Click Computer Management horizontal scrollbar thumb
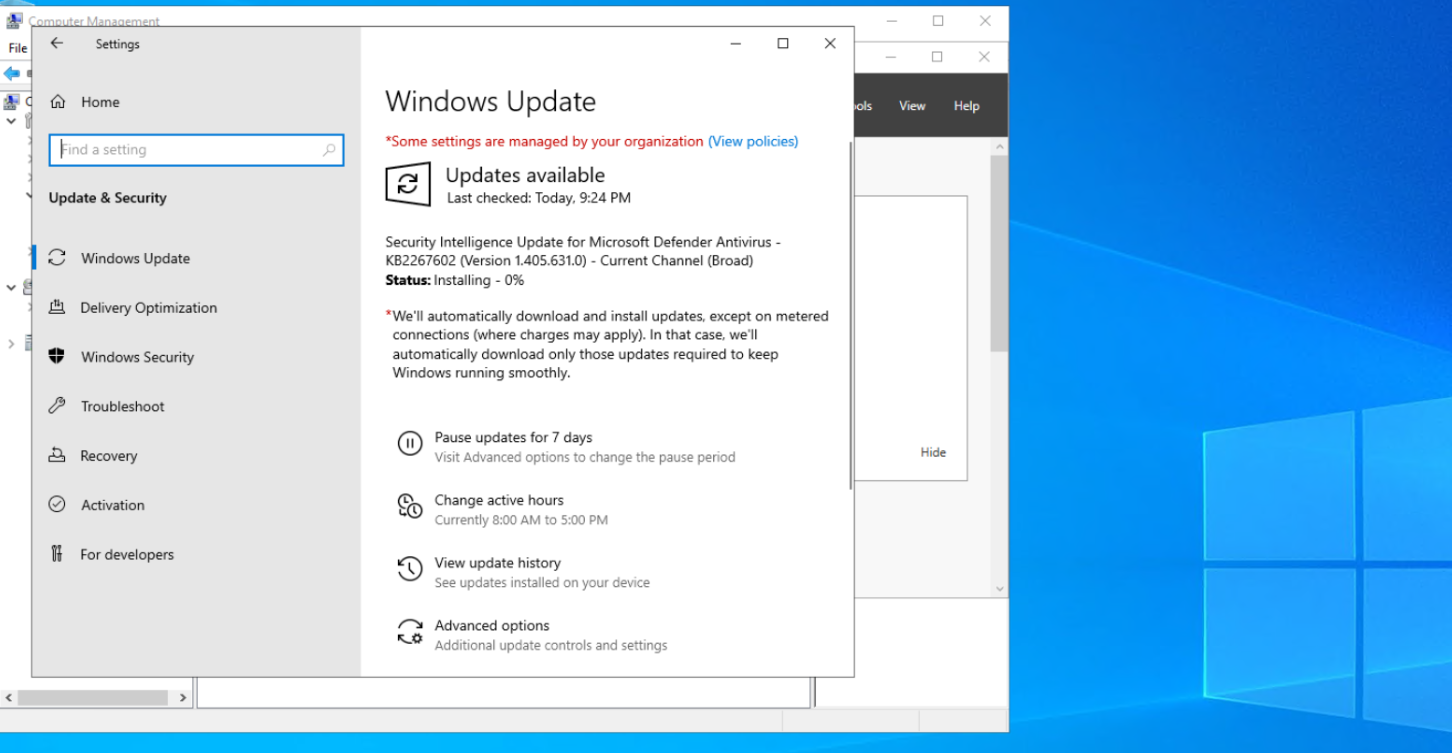 (x=93, y=698)
